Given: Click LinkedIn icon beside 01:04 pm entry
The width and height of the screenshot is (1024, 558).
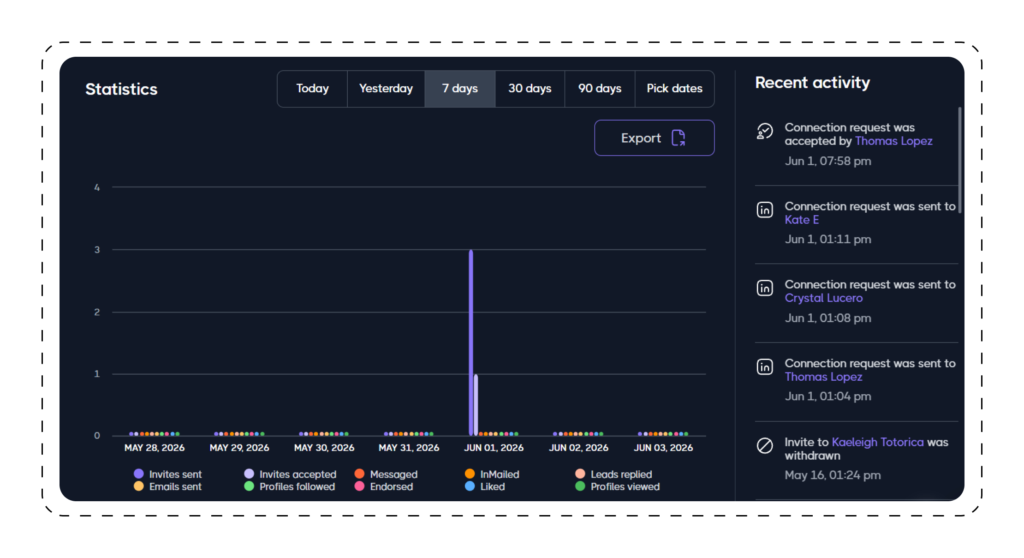Looking at the screenshot, I should tap(765, 367).
